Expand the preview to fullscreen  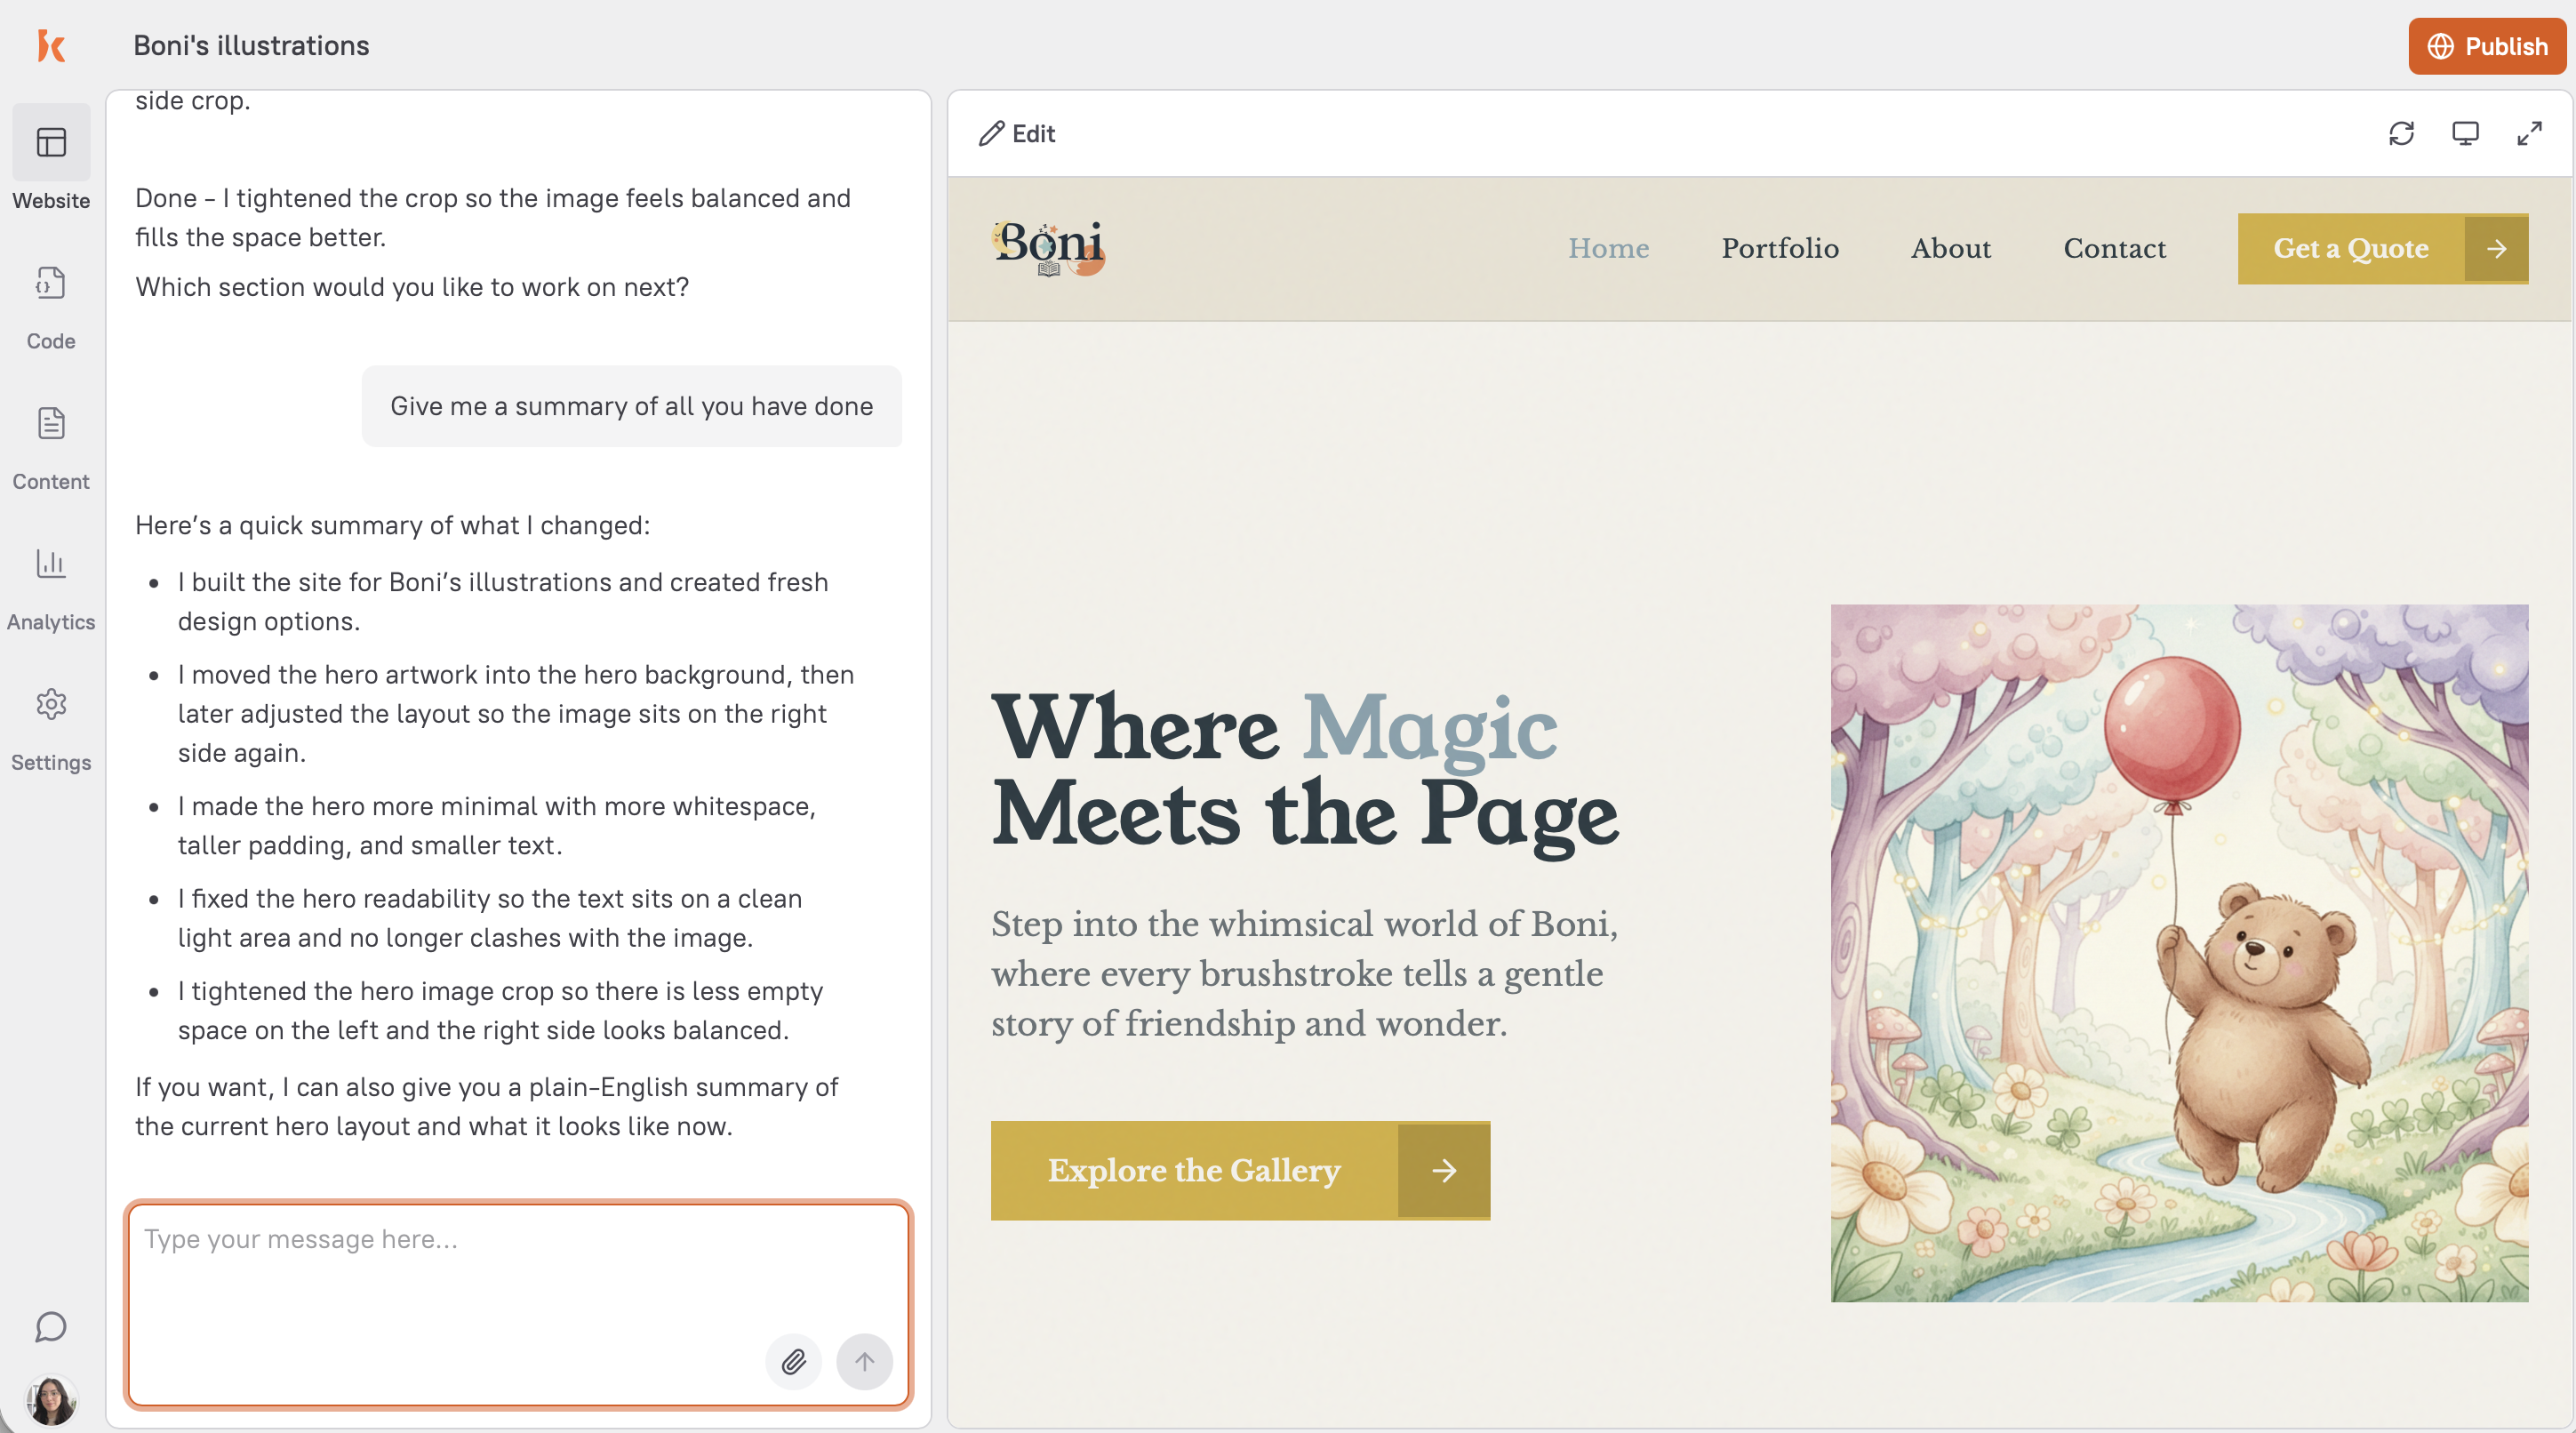point(2529,133)
